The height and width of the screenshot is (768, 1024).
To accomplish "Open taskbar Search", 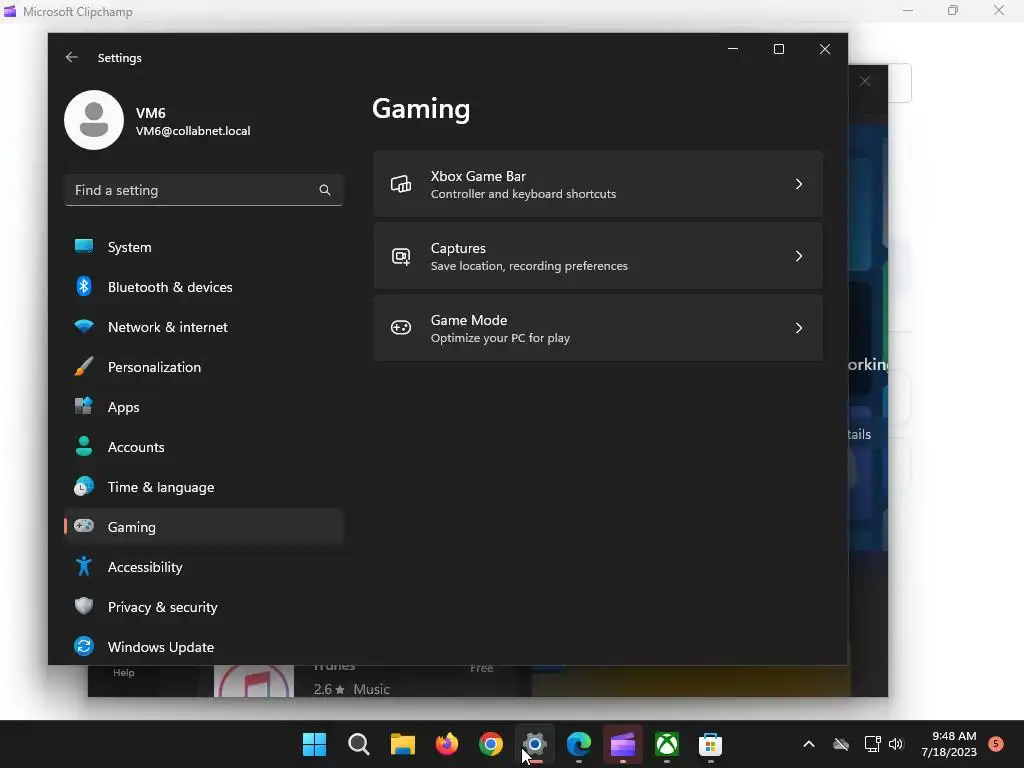I will click(359, 744).
